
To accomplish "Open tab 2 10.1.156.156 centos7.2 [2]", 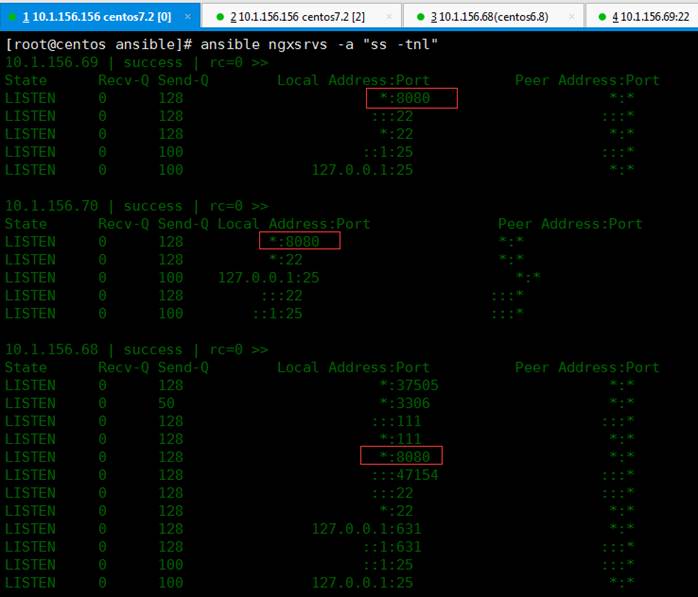I will [x=301, y=17].
